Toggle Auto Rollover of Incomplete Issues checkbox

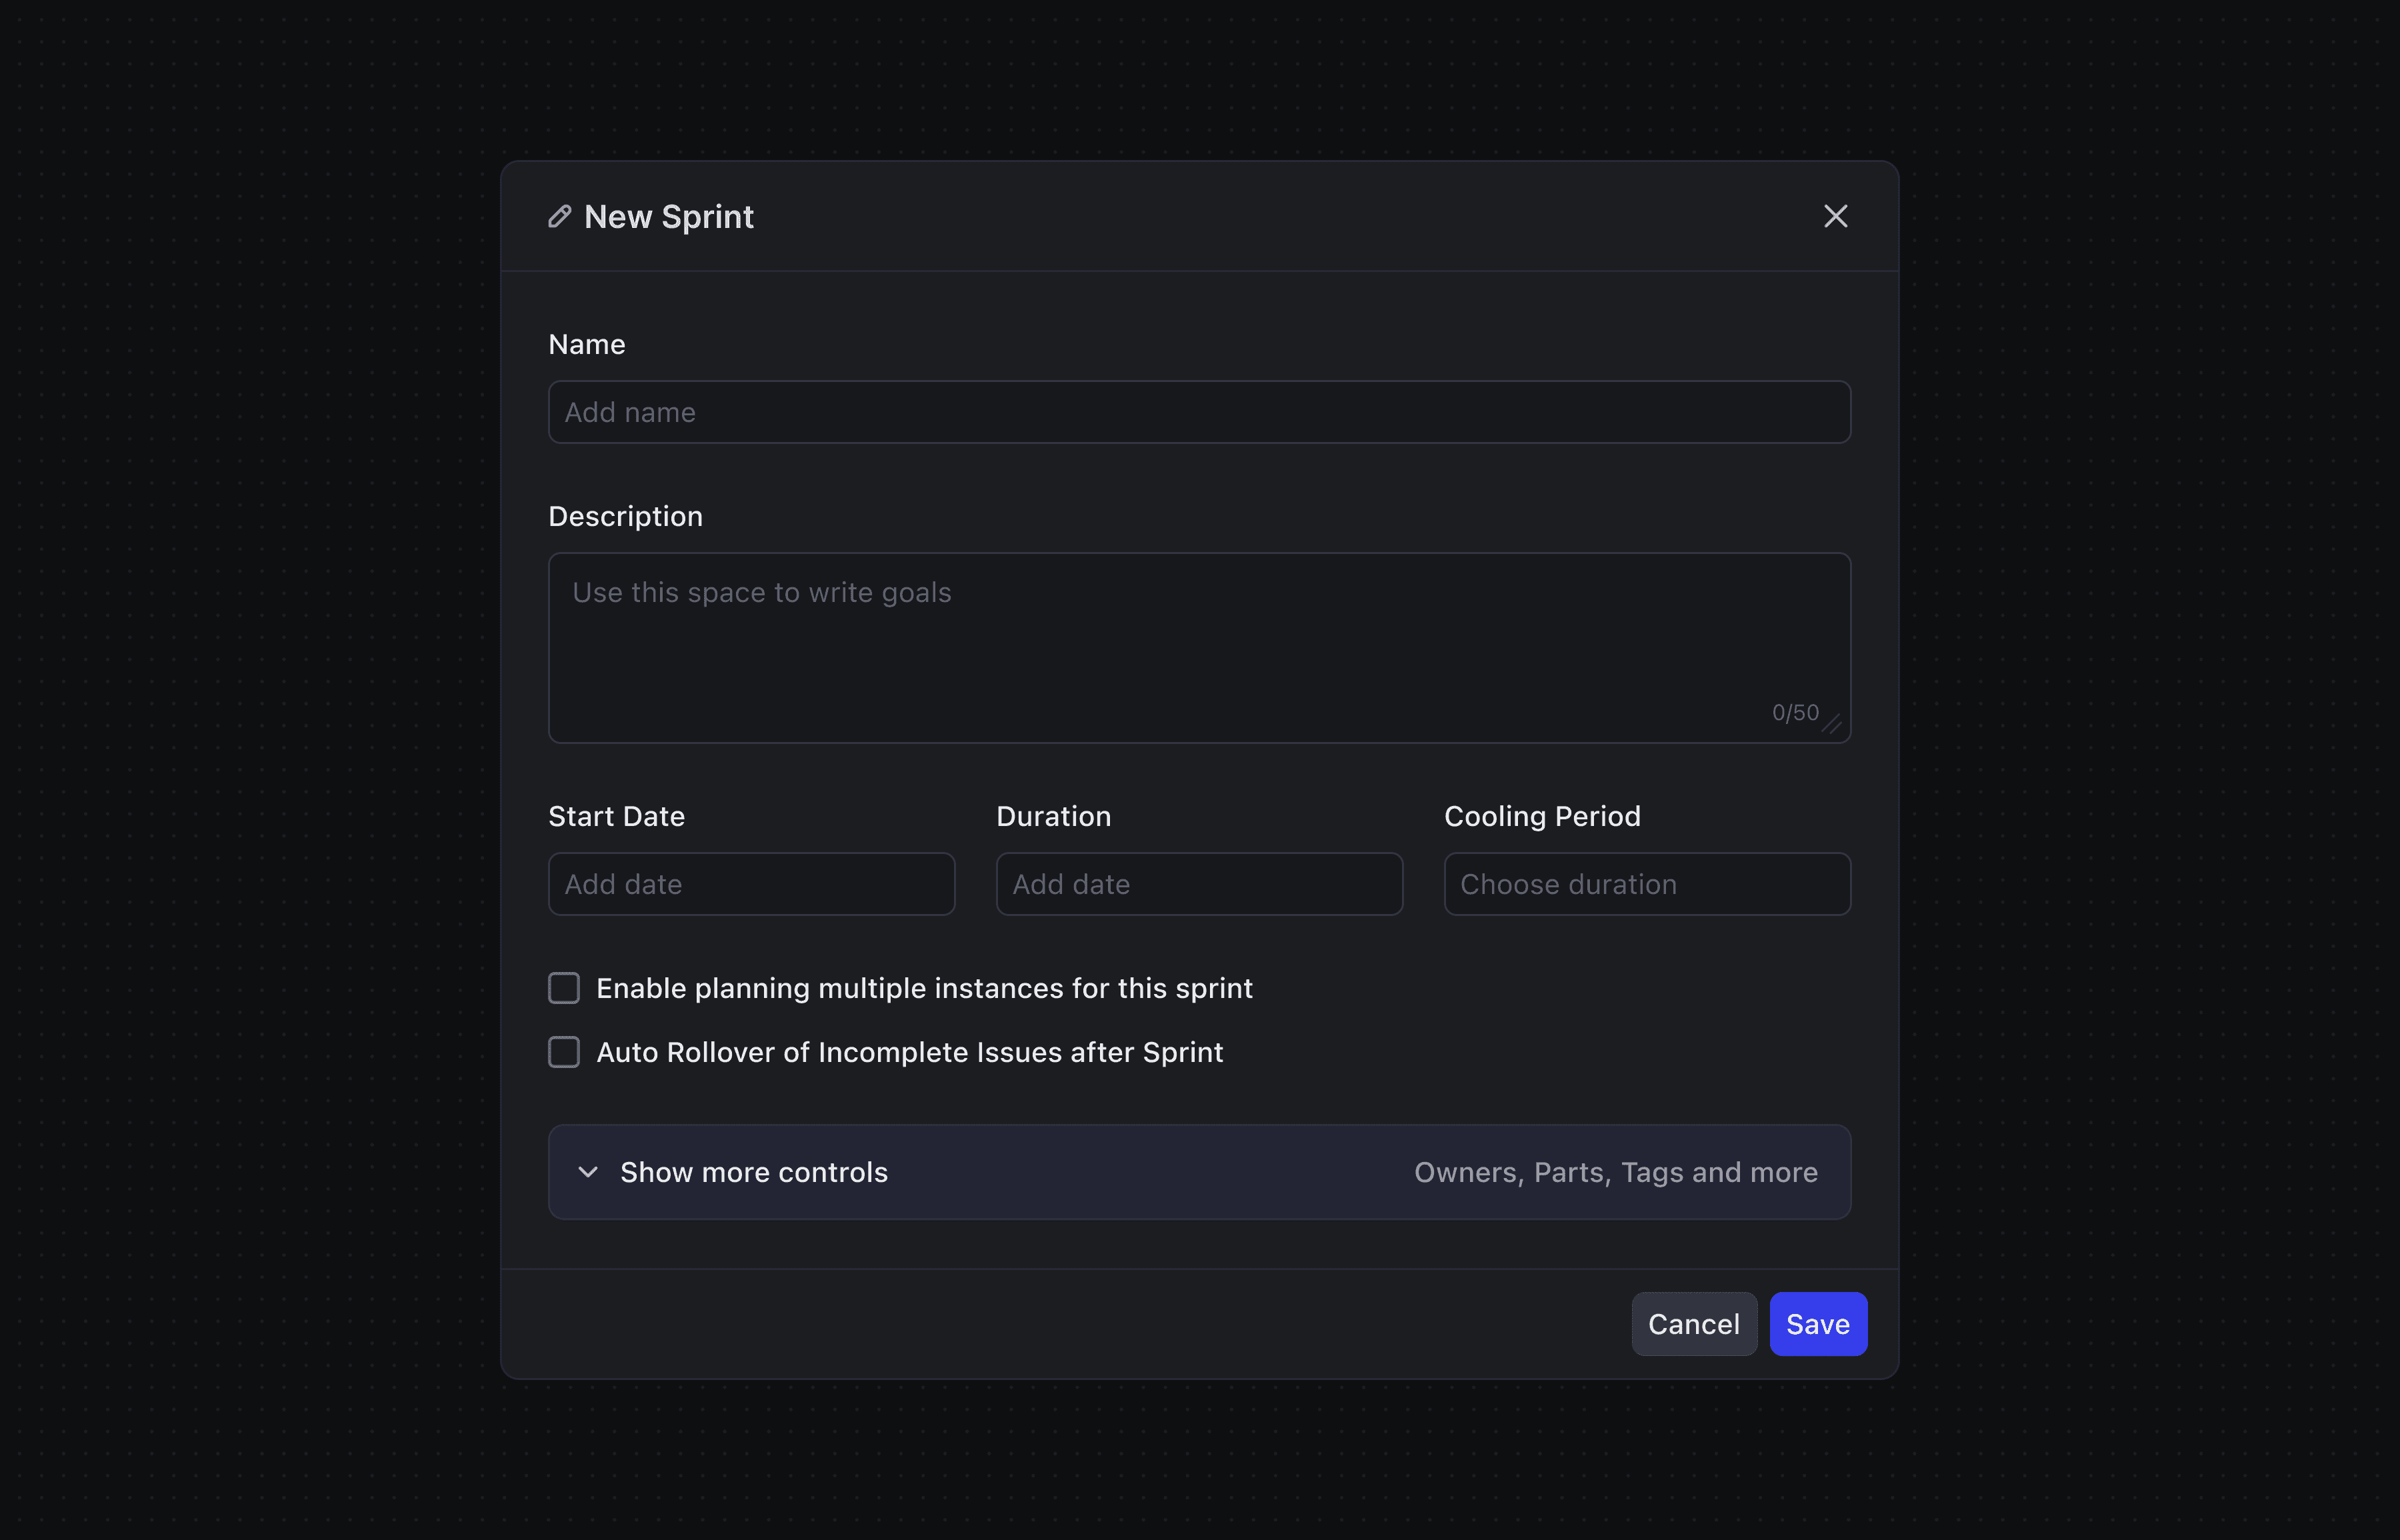(x=564, y=1052)
